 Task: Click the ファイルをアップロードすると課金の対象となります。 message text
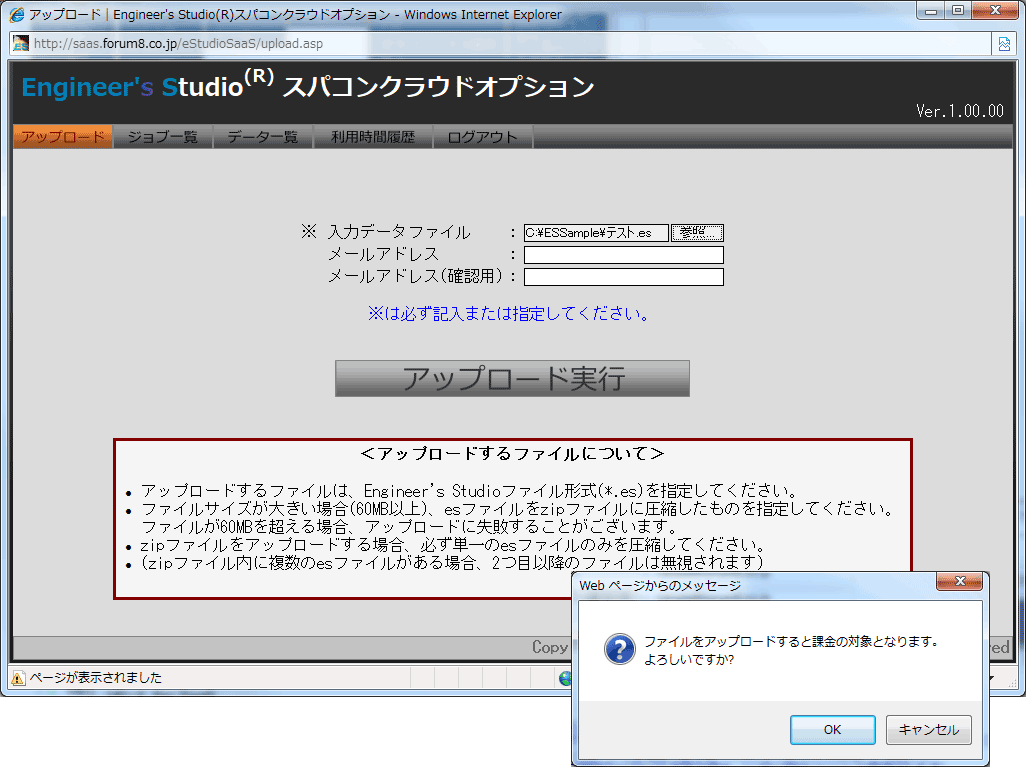tap(792, 641)
